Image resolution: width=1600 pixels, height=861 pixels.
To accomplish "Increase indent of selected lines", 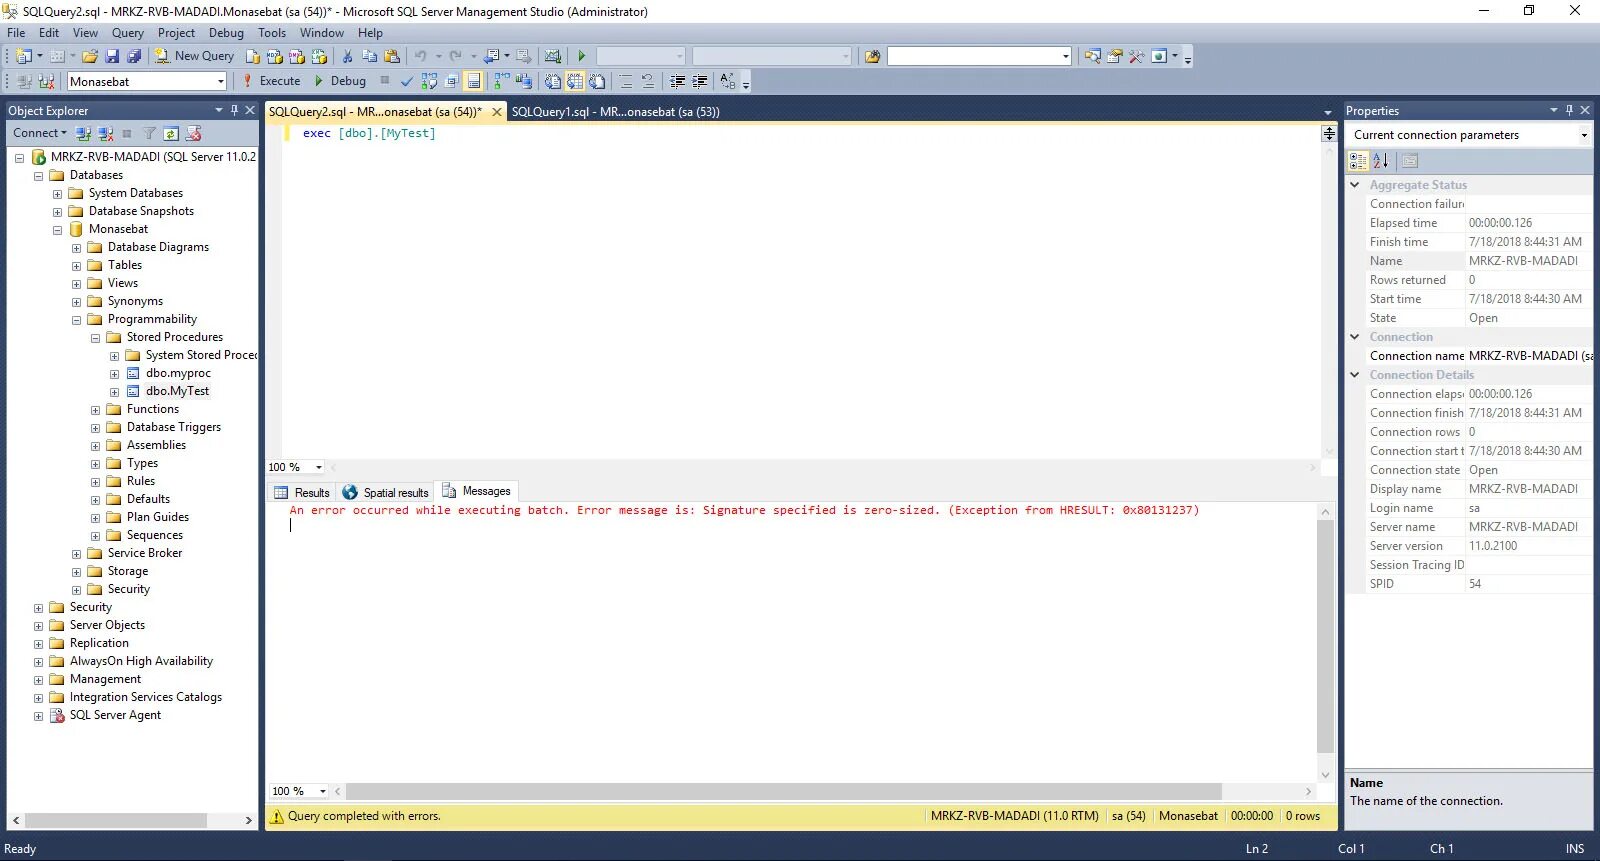I will (x=700, y=81).
